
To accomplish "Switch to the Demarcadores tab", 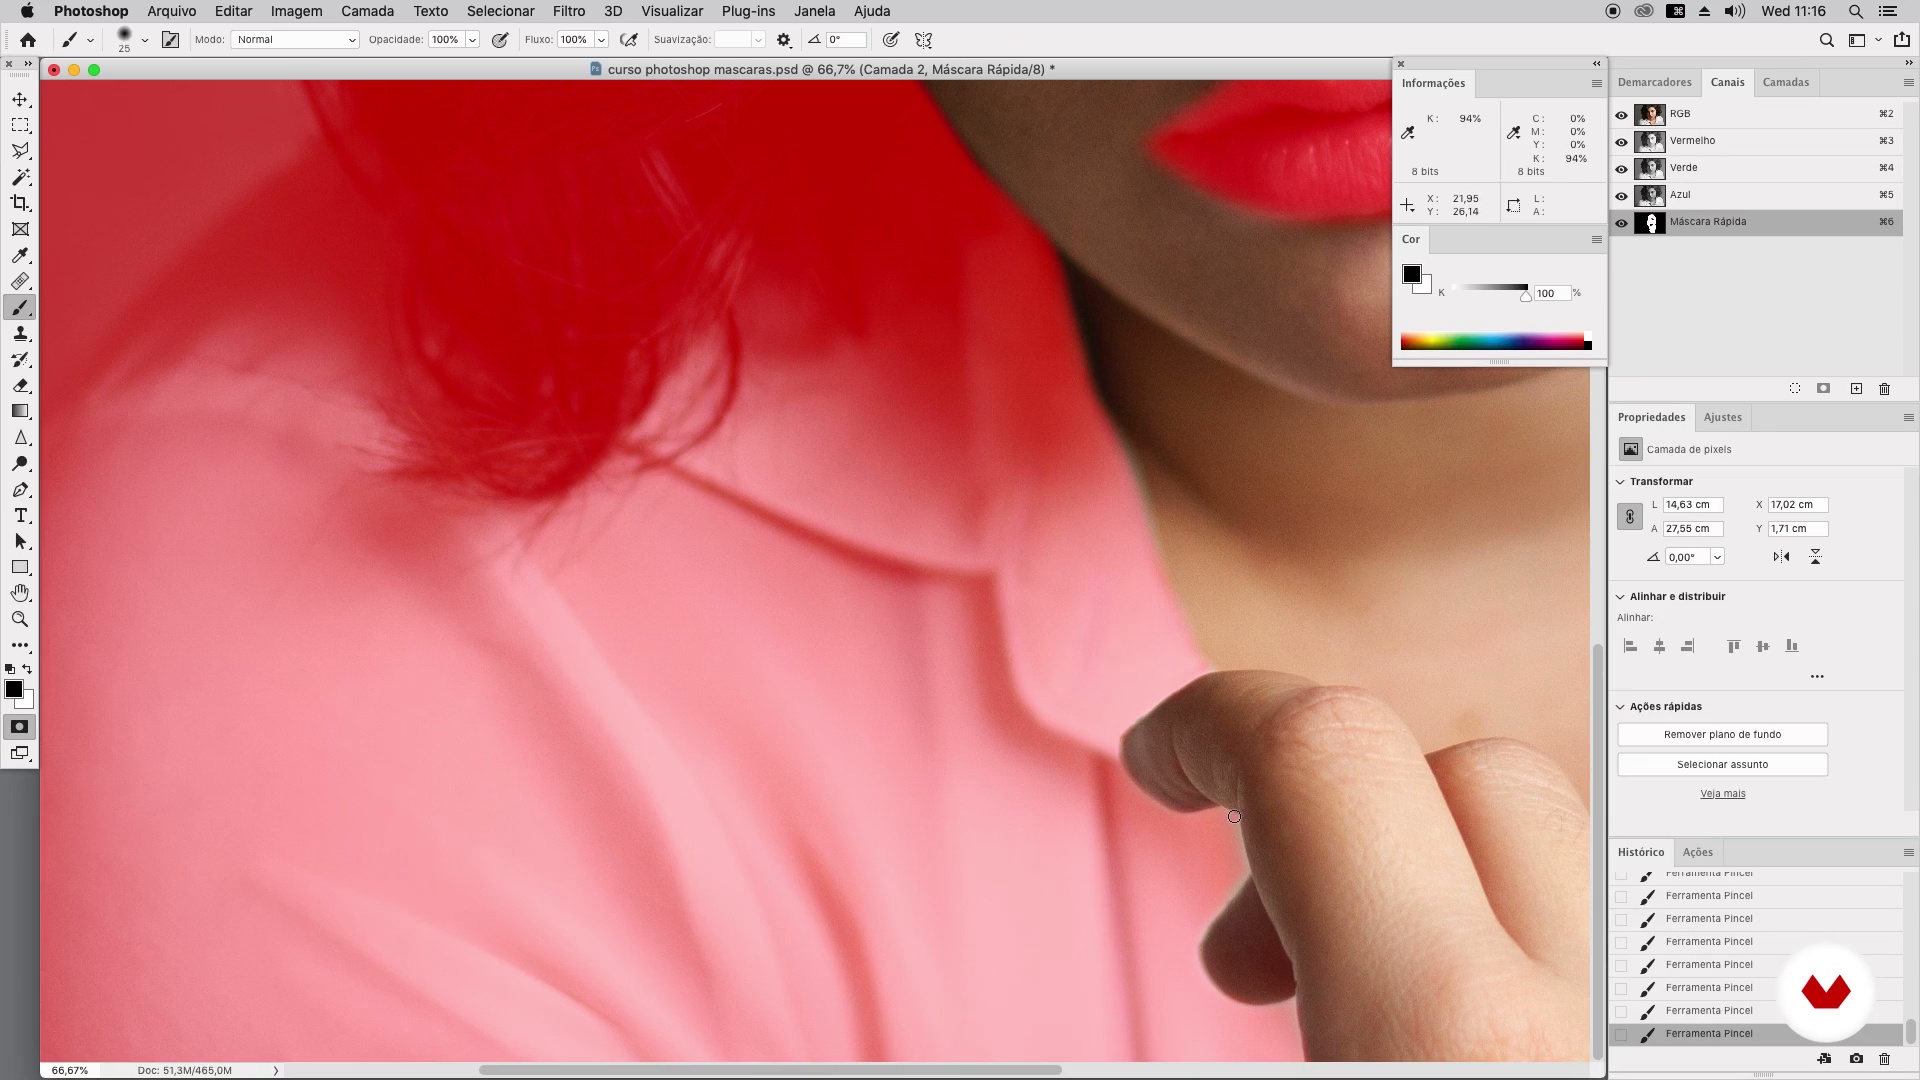I will (1654, 82).
